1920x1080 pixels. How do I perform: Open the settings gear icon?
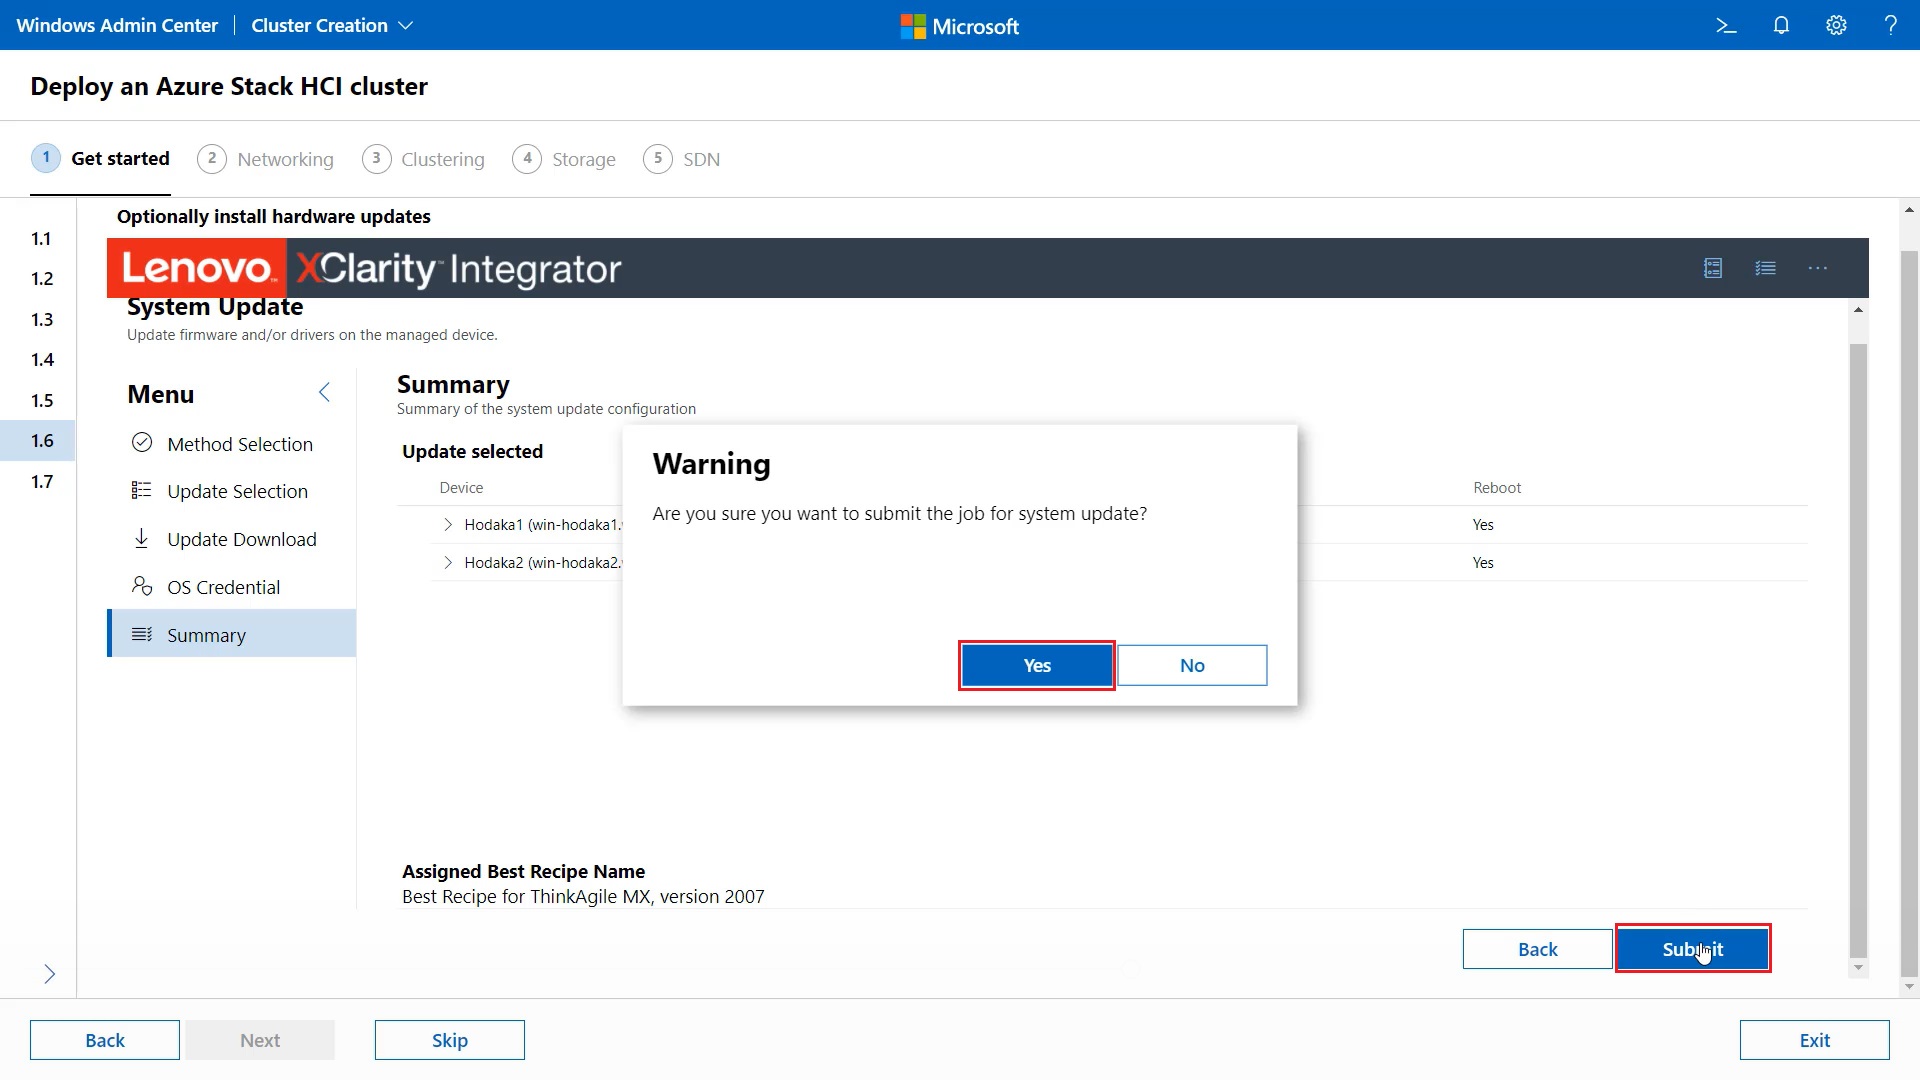coord(1836,25)
